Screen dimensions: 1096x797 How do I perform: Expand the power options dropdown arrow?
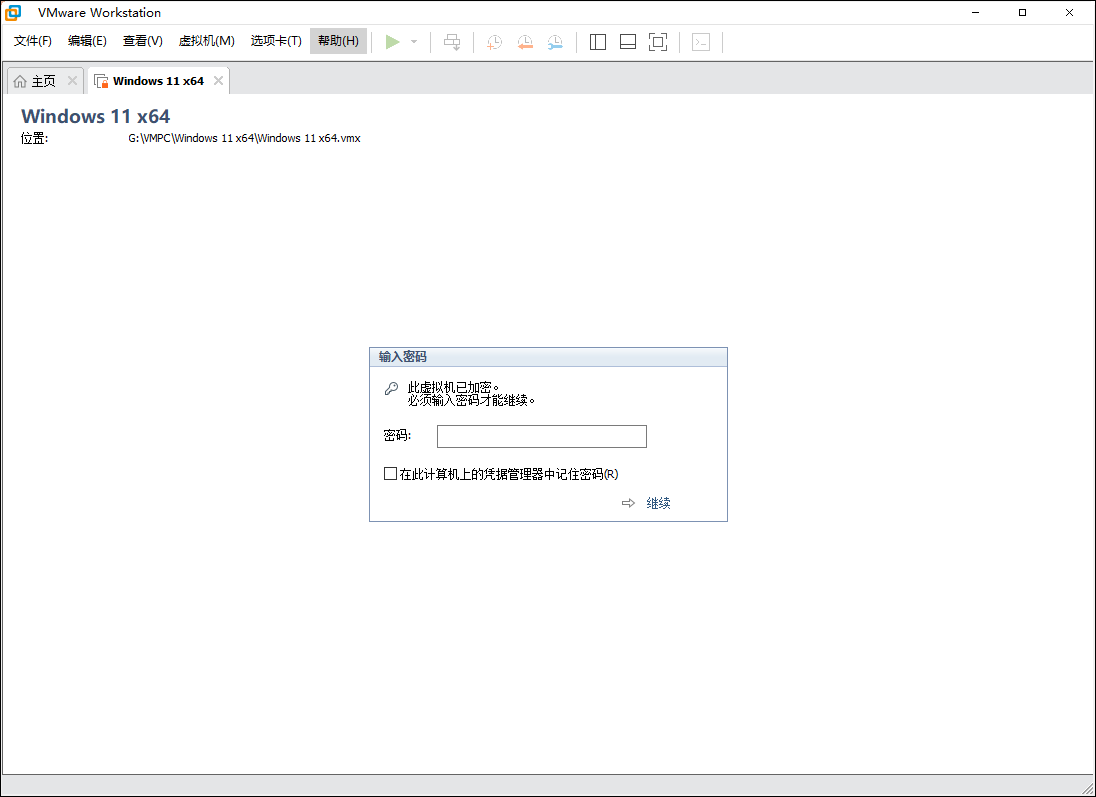click(x=414, y=42)
